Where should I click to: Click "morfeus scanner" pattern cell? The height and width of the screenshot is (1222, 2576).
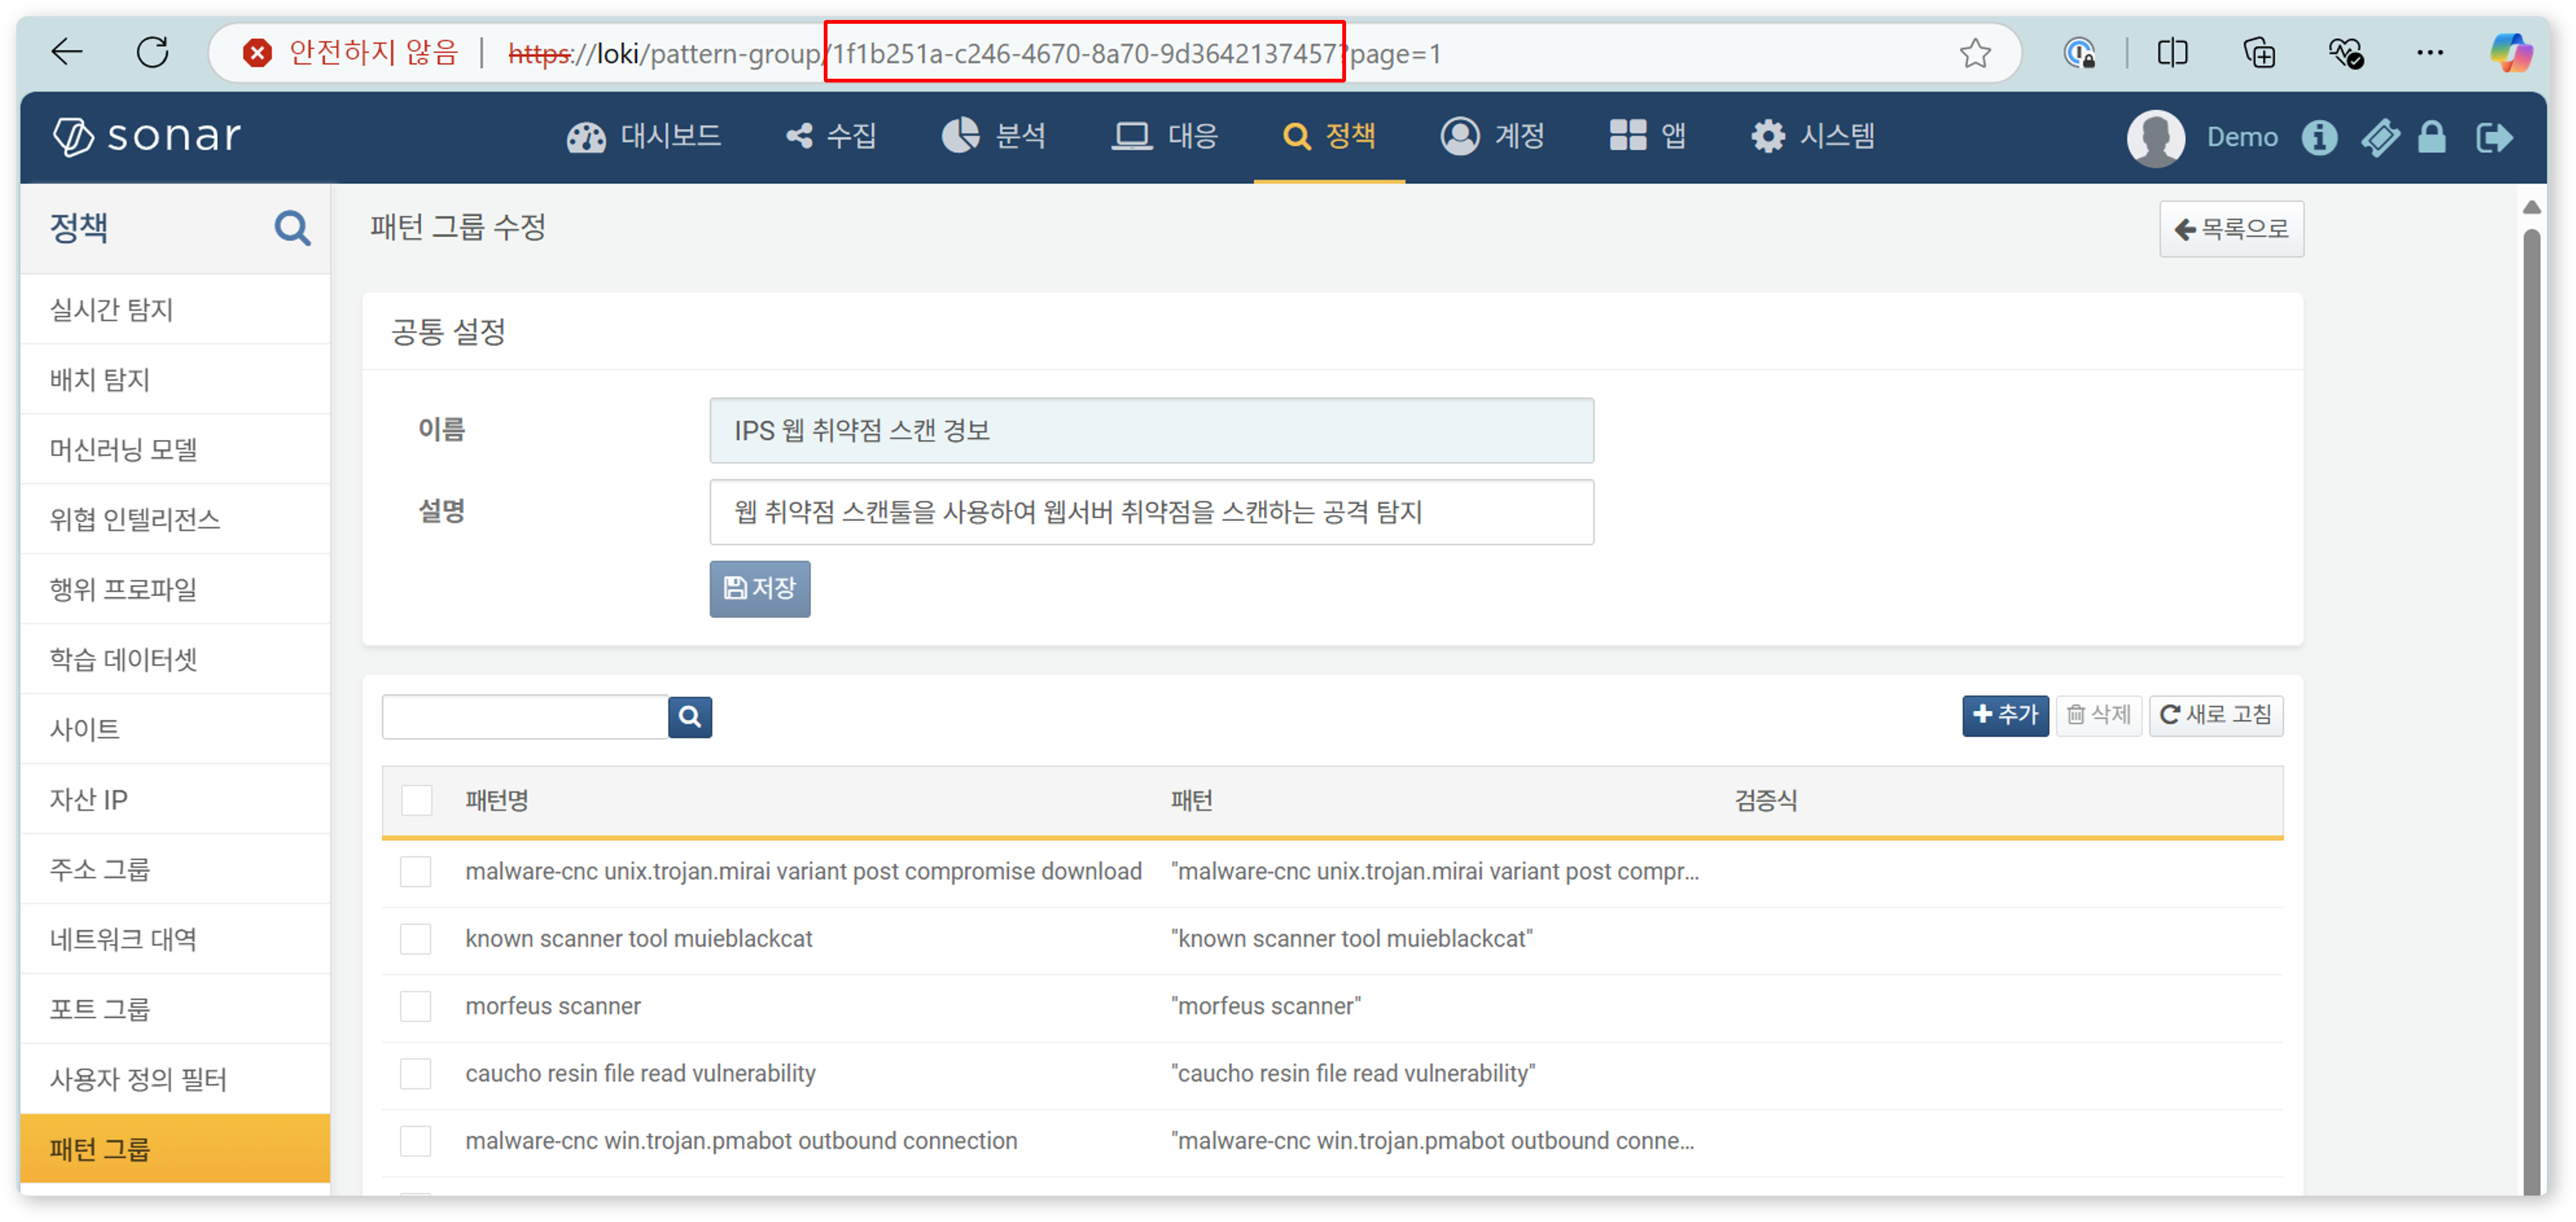click(x=1266, y=1007)
